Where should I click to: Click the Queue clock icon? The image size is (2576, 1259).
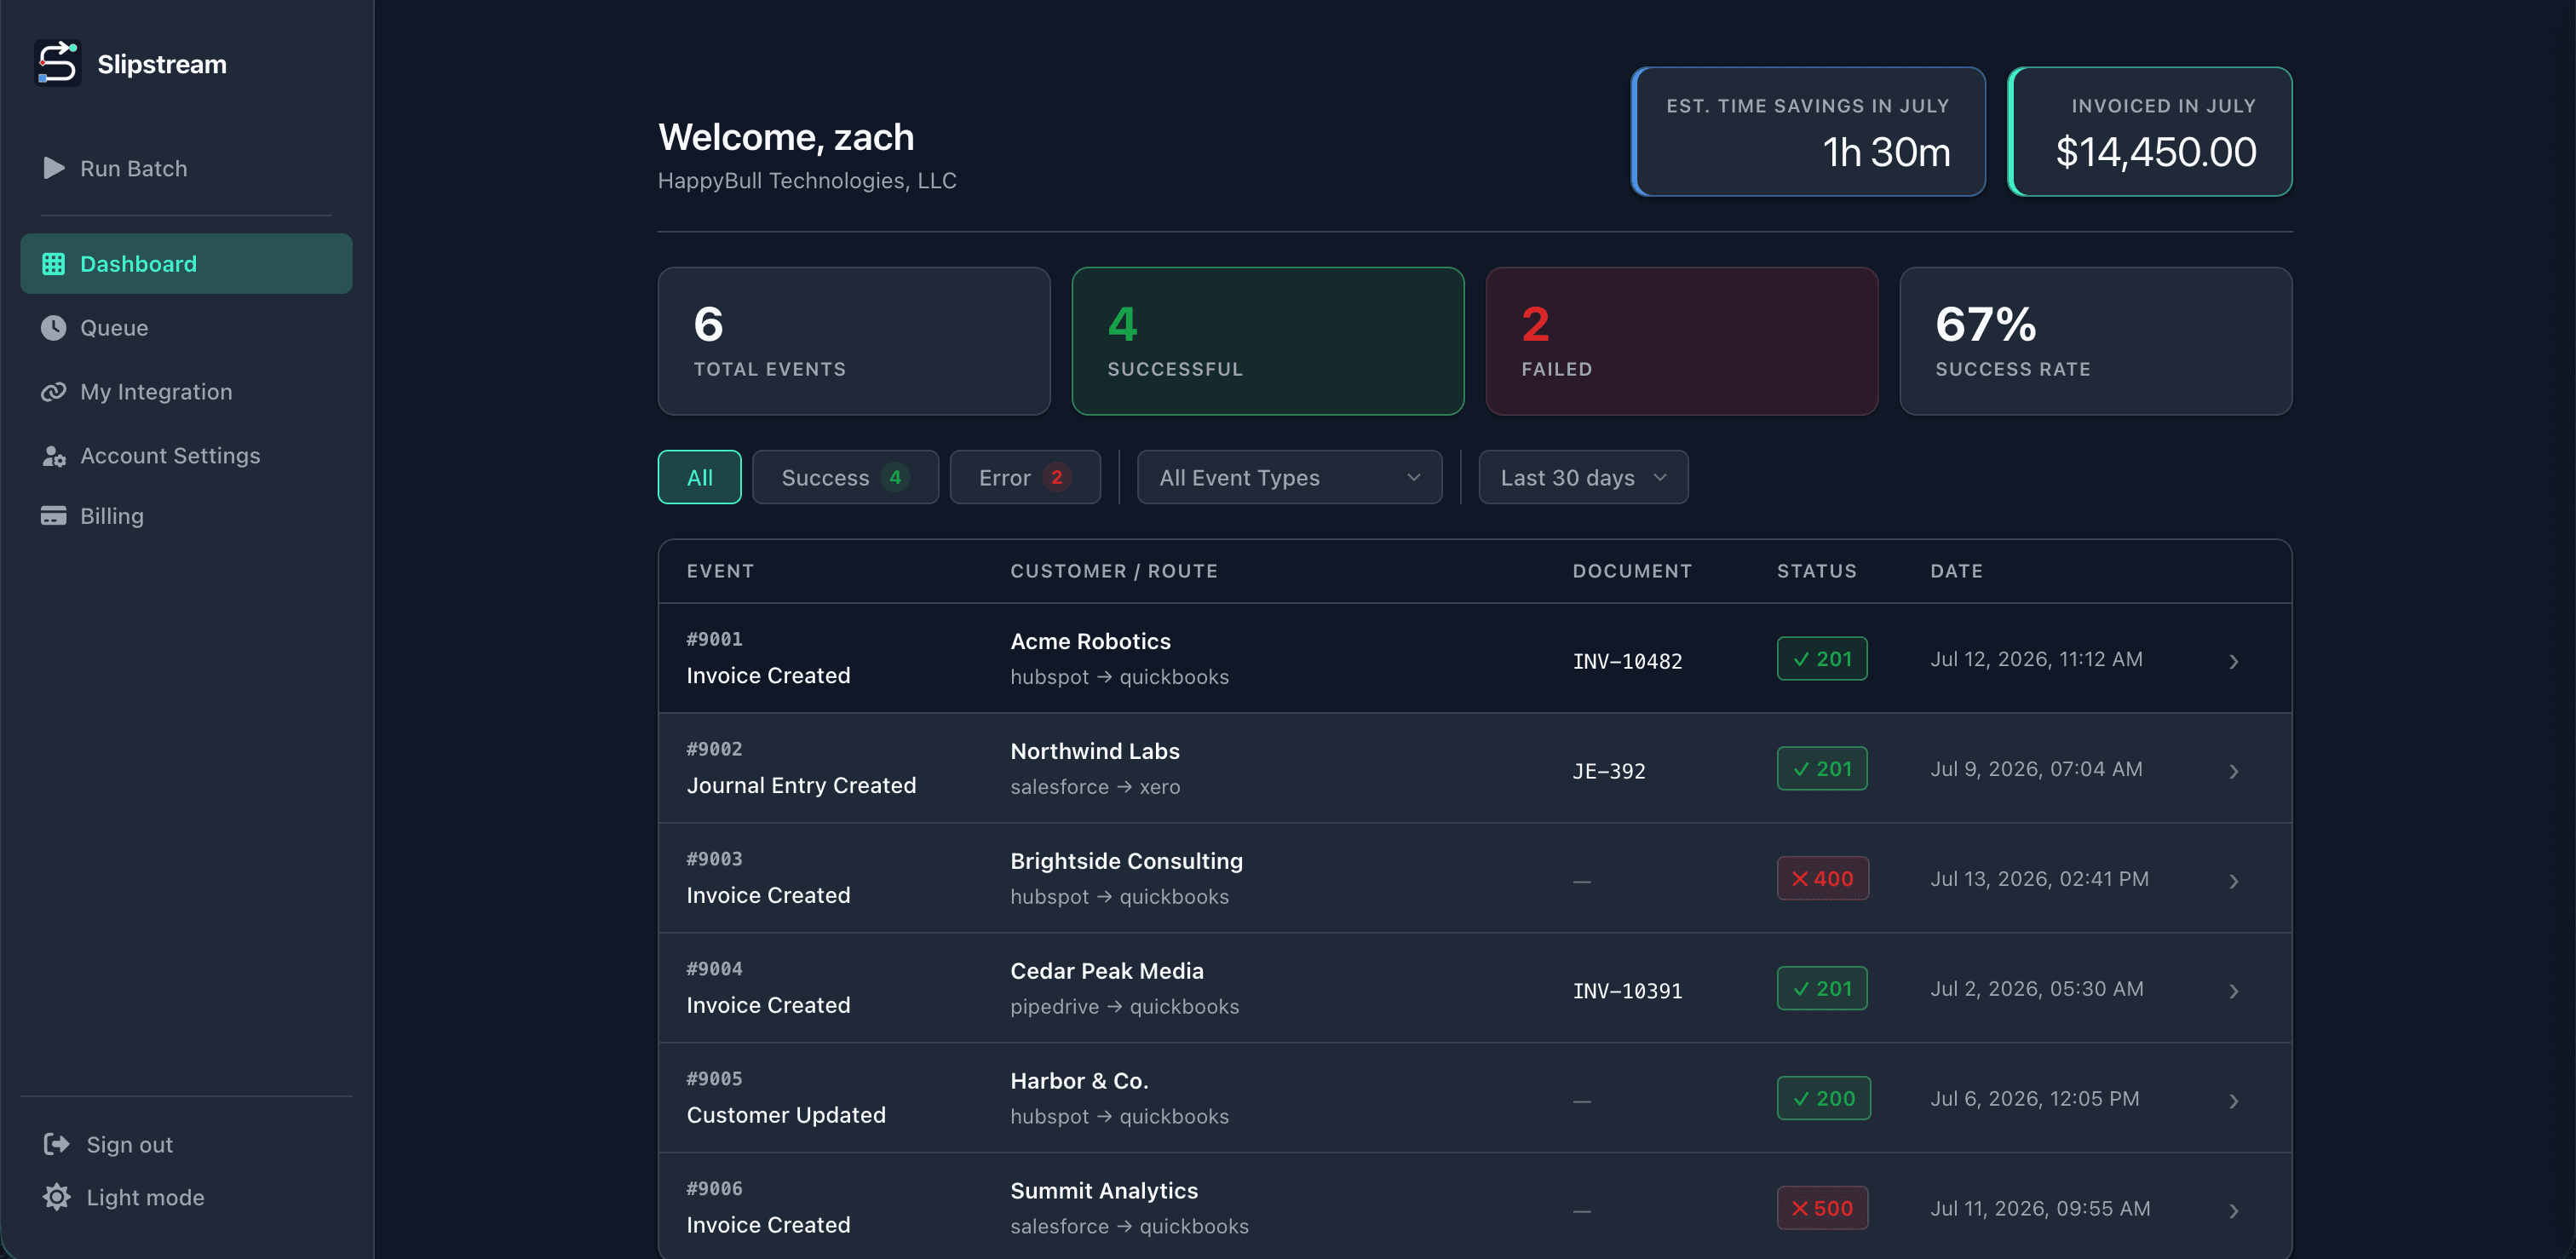53,328
